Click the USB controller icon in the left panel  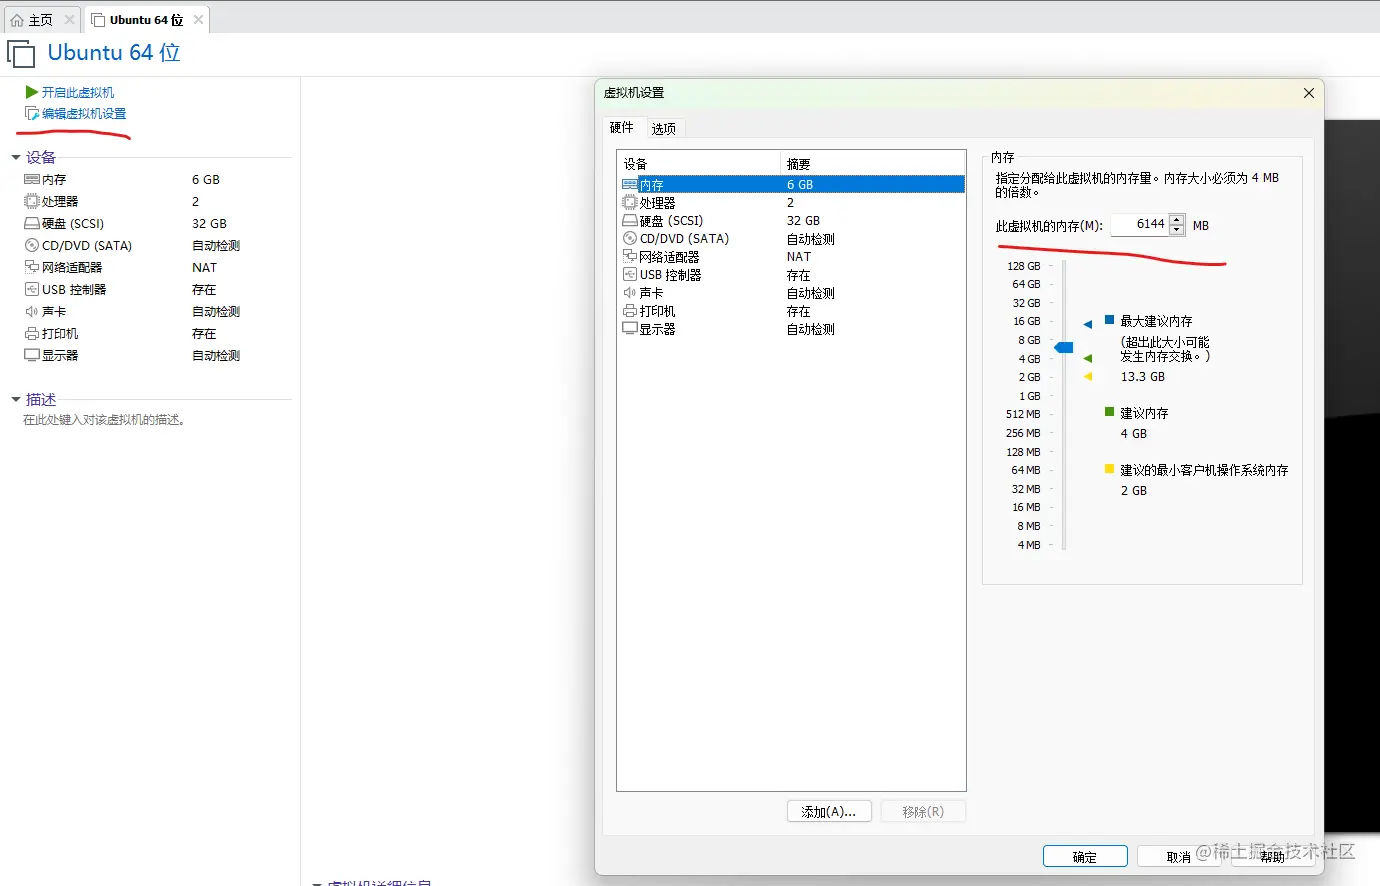(32, 290)
